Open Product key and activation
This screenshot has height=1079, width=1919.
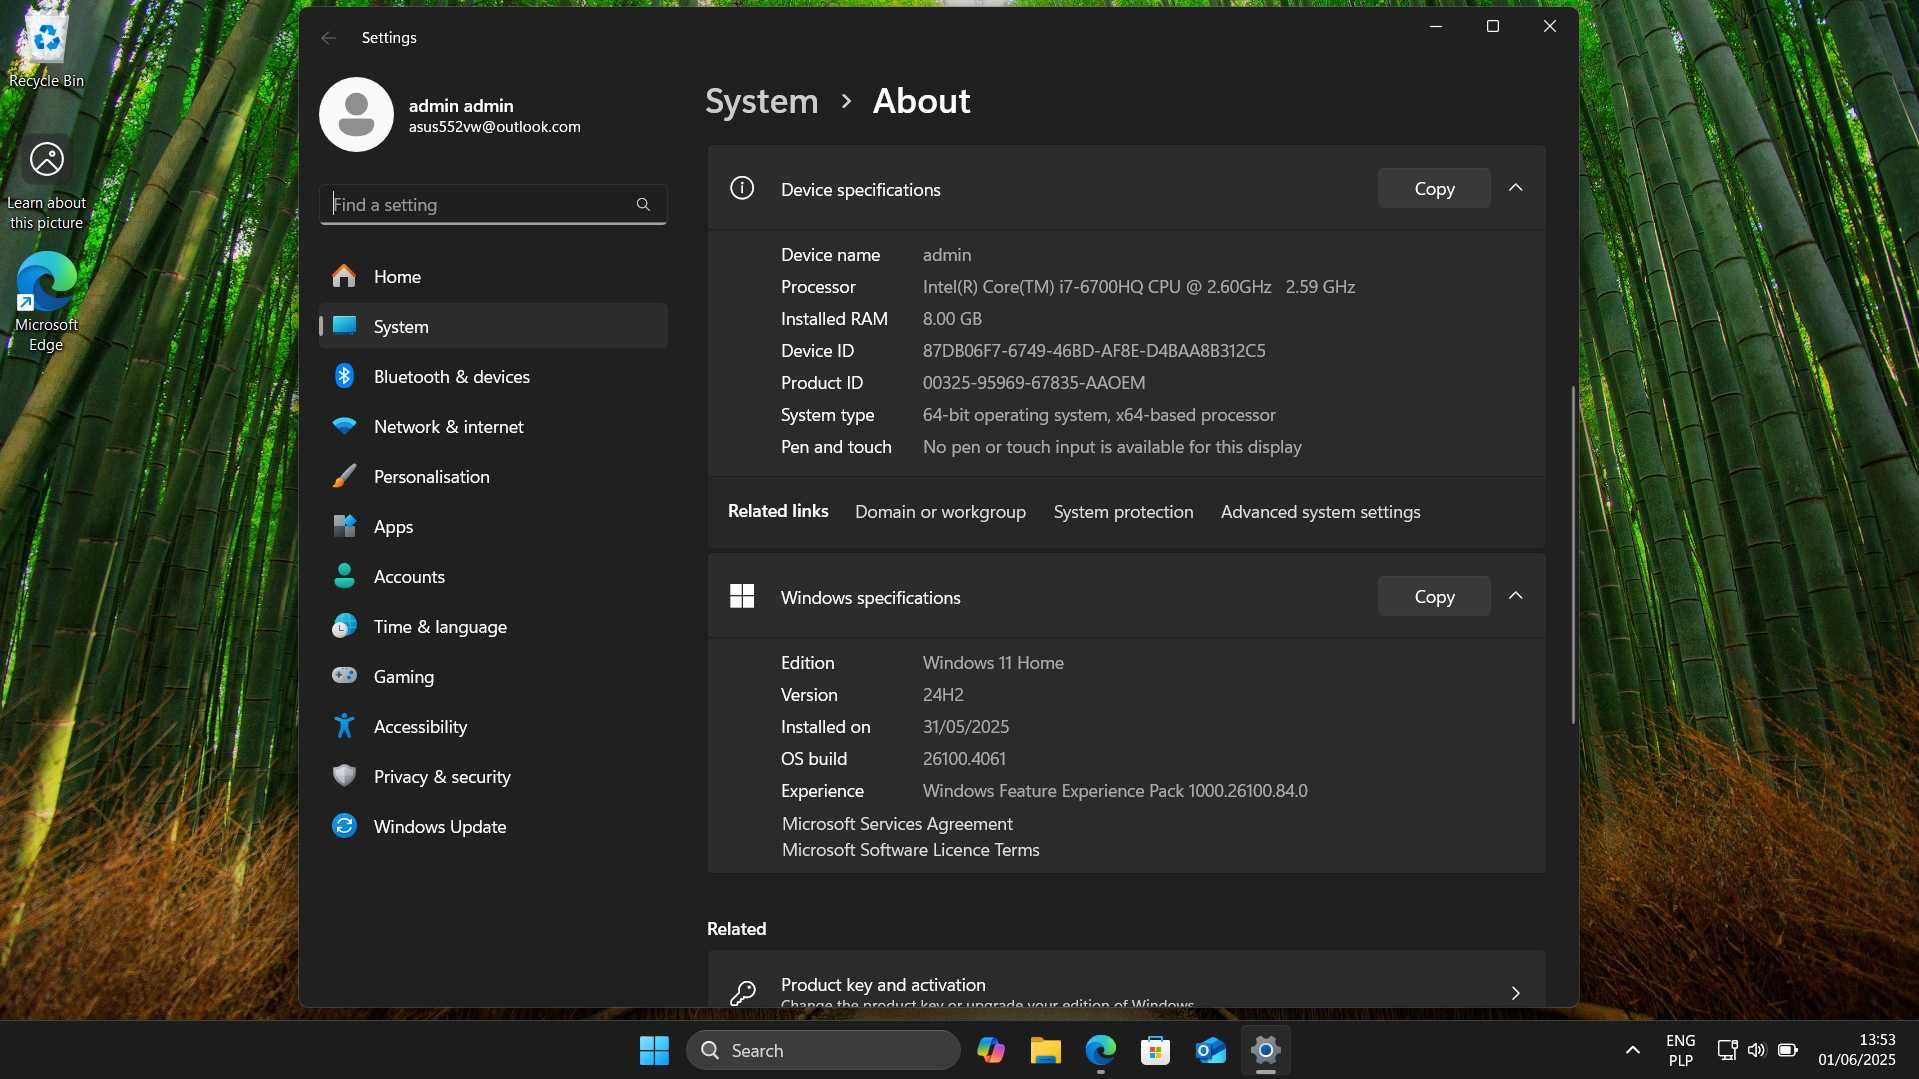click(x=1126, y=979)
